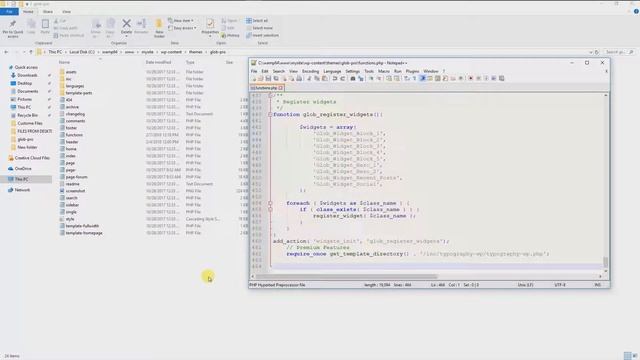Click the Open file icon in Notepad++ toolbar

260,78
